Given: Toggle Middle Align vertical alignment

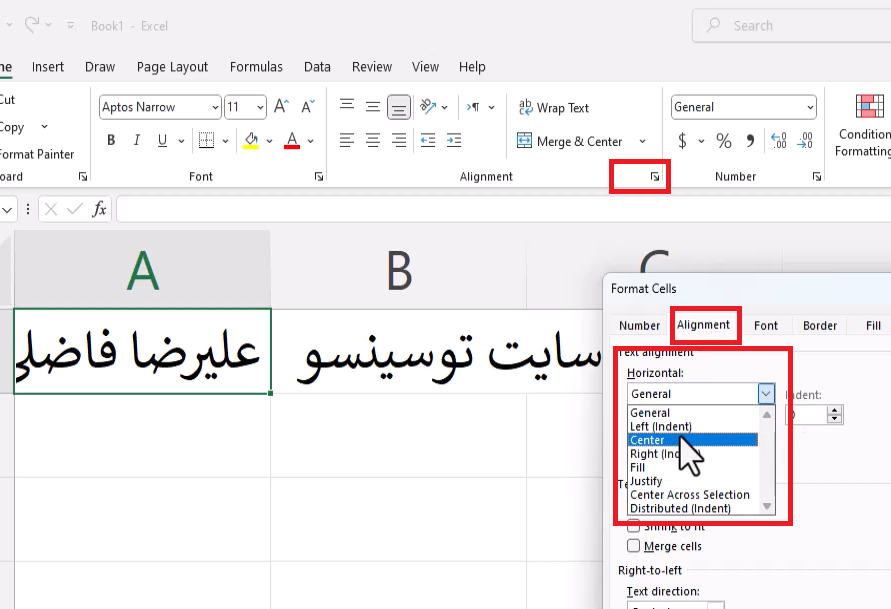Looking at the screenshot, I should (x=372, y=107).
